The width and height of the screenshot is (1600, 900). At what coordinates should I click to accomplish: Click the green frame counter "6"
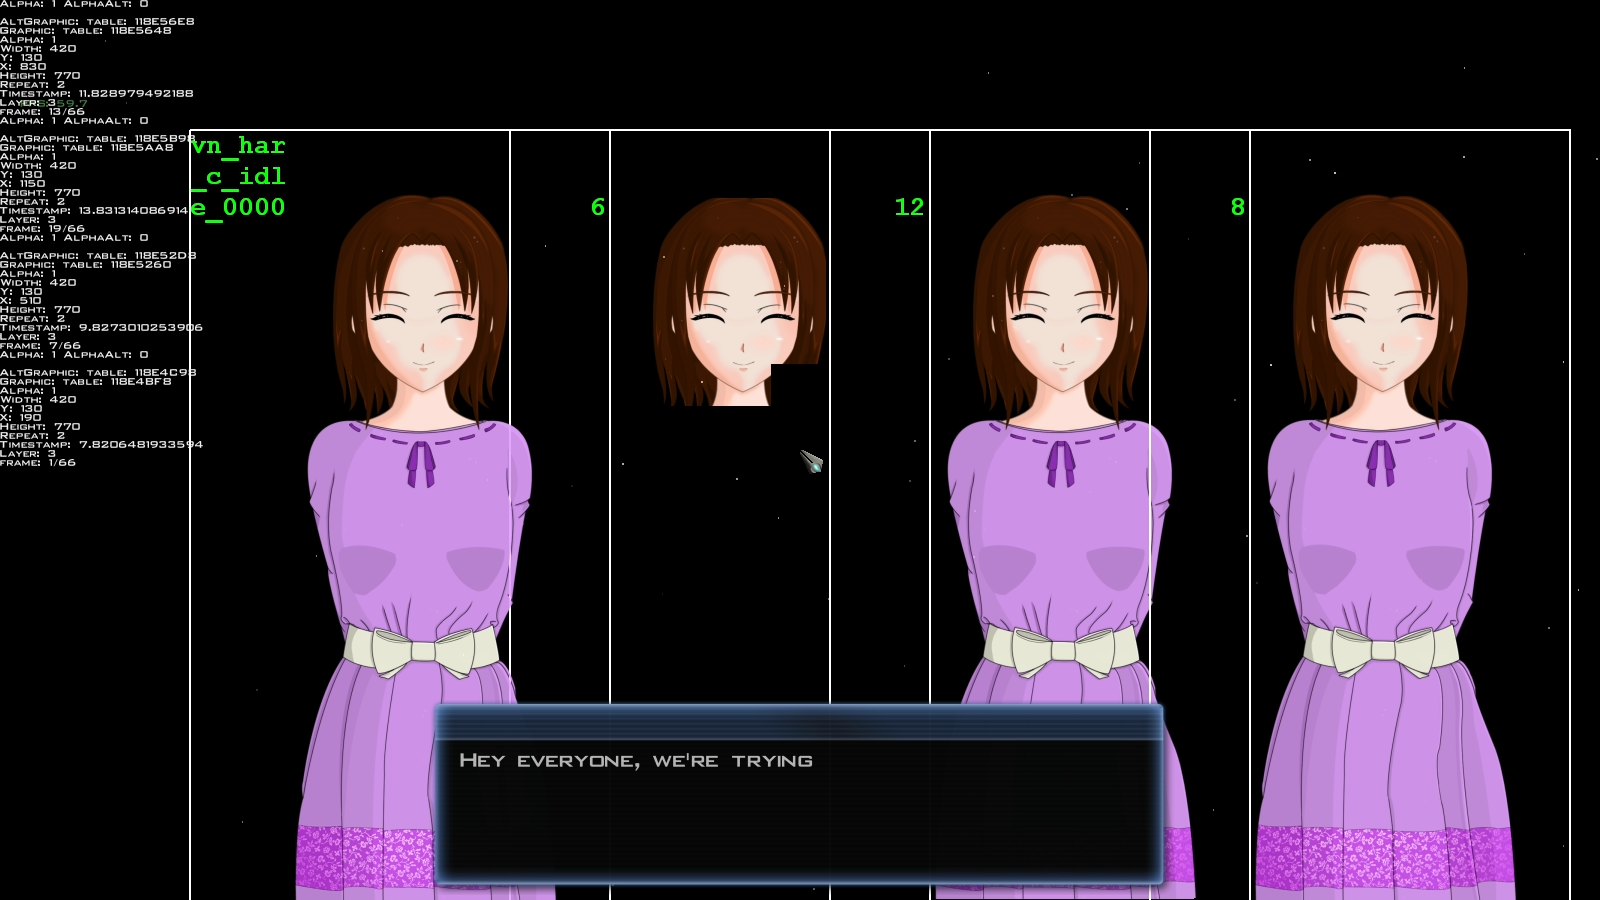(x=598, y=207)
